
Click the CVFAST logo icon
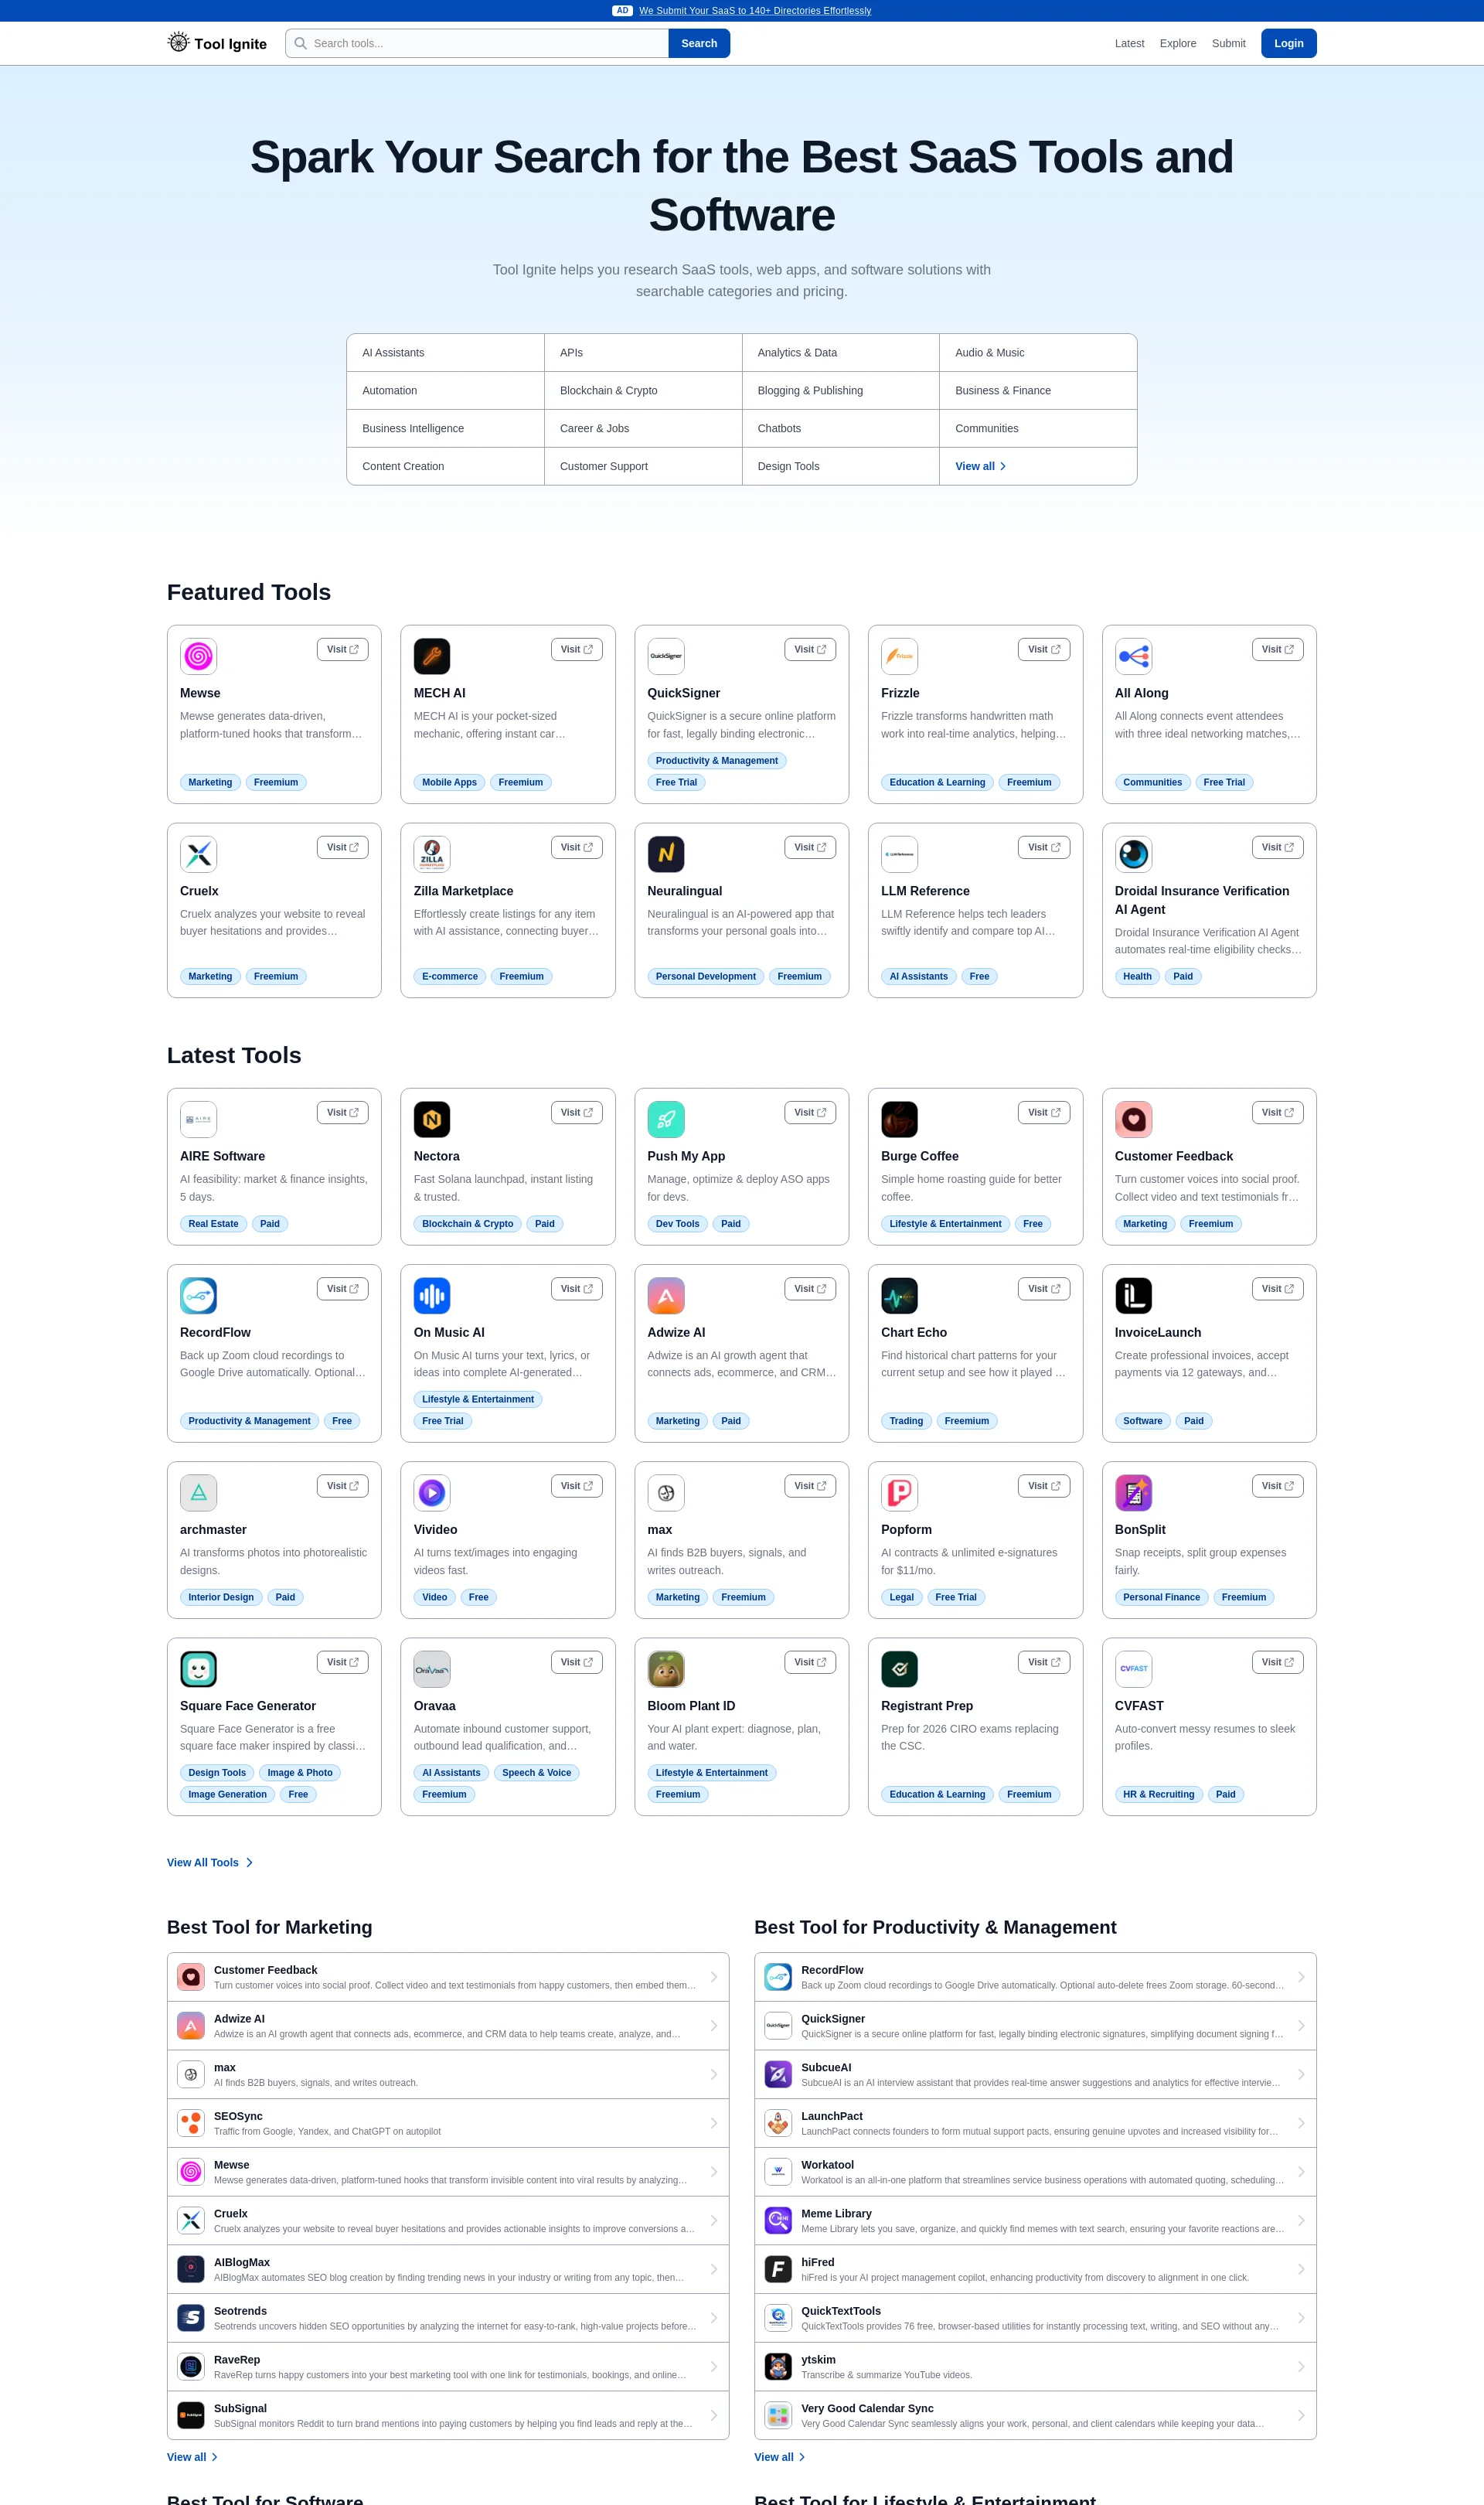click(x=1133, y=1669)
